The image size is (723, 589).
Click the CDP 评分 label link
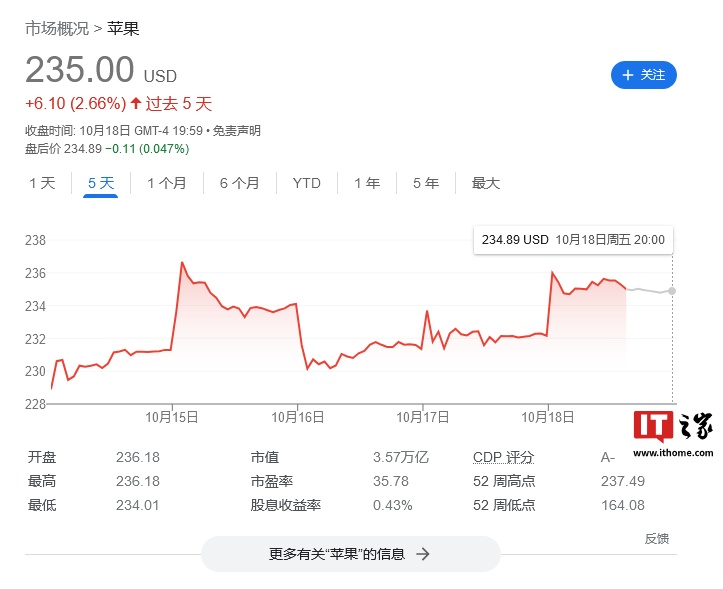(x=503, y=457)
